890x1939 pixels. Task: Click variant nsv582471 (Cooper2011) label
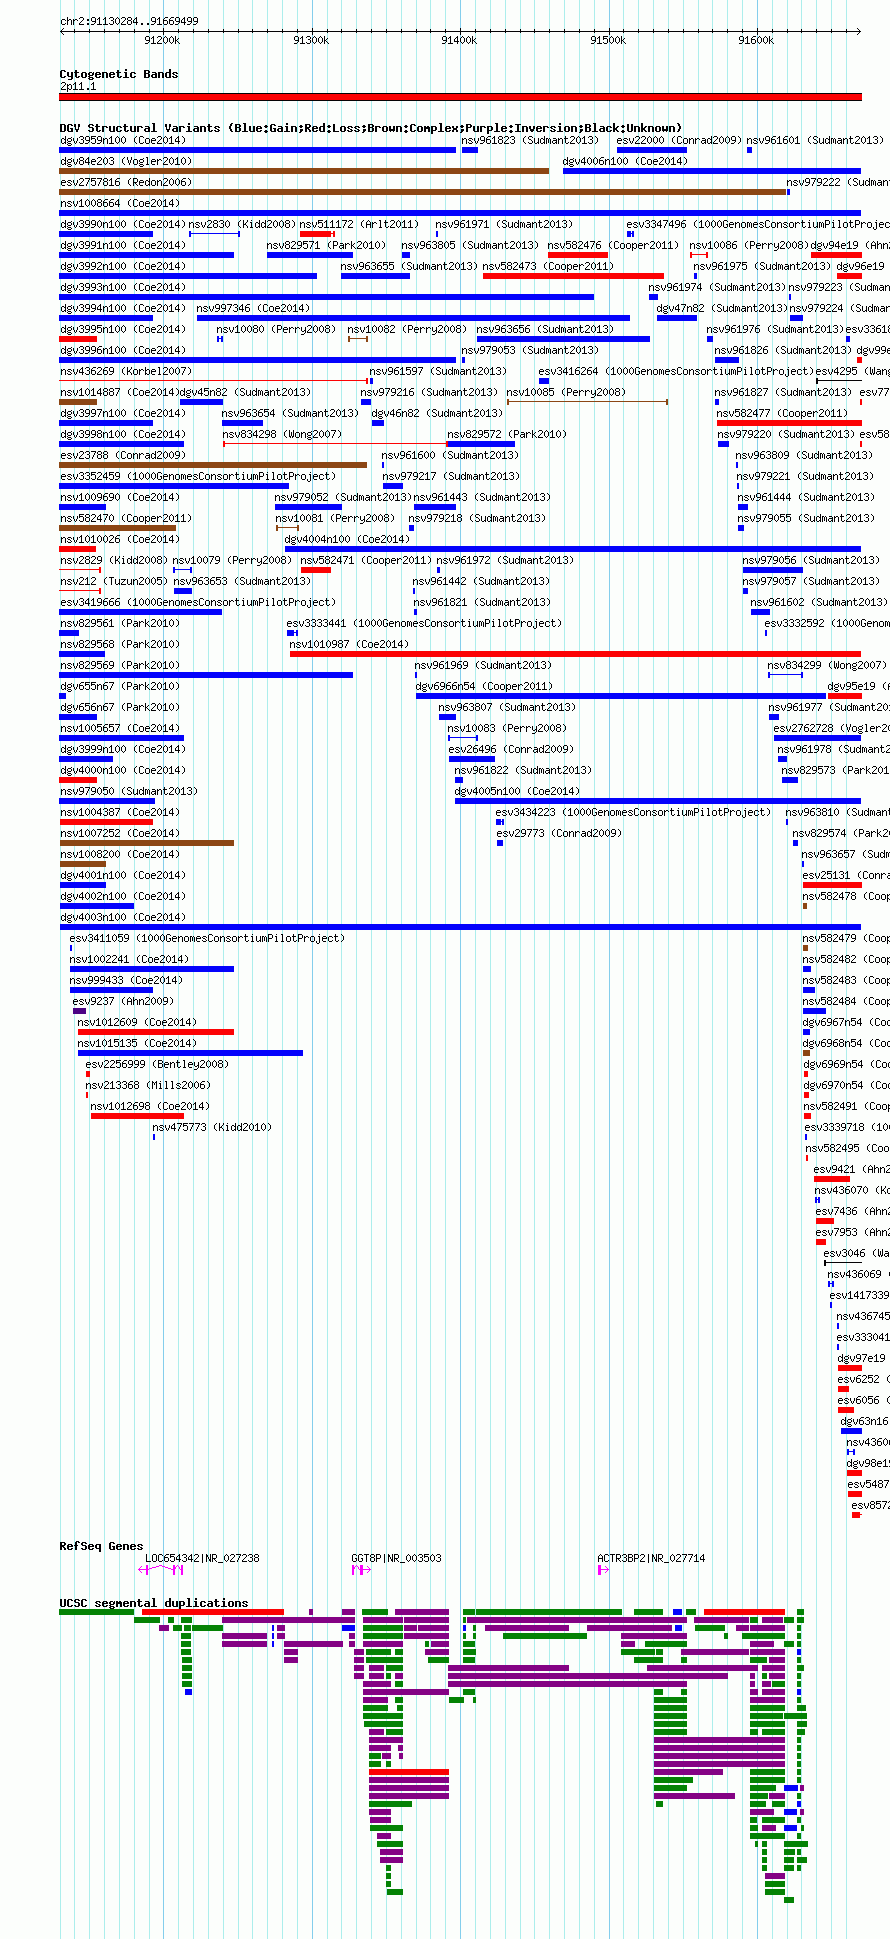coord(366,560)
